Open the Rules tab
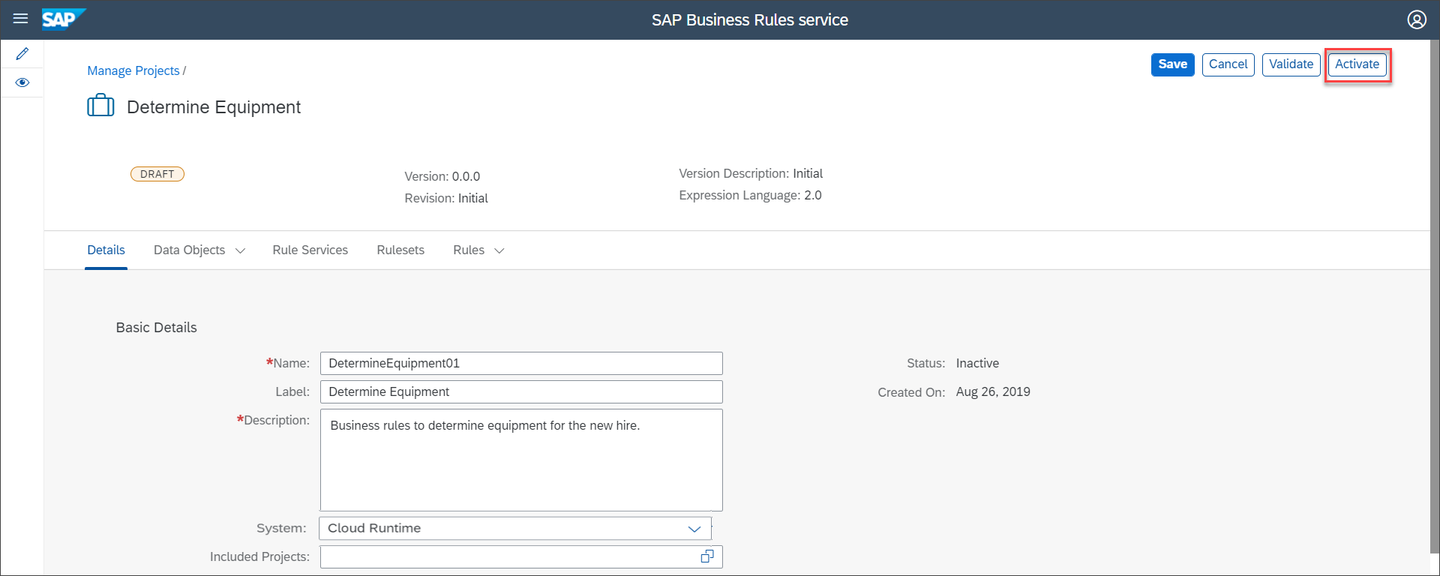Image resolution: width=1440 pixels, height=576 pixels. point(469,250)
